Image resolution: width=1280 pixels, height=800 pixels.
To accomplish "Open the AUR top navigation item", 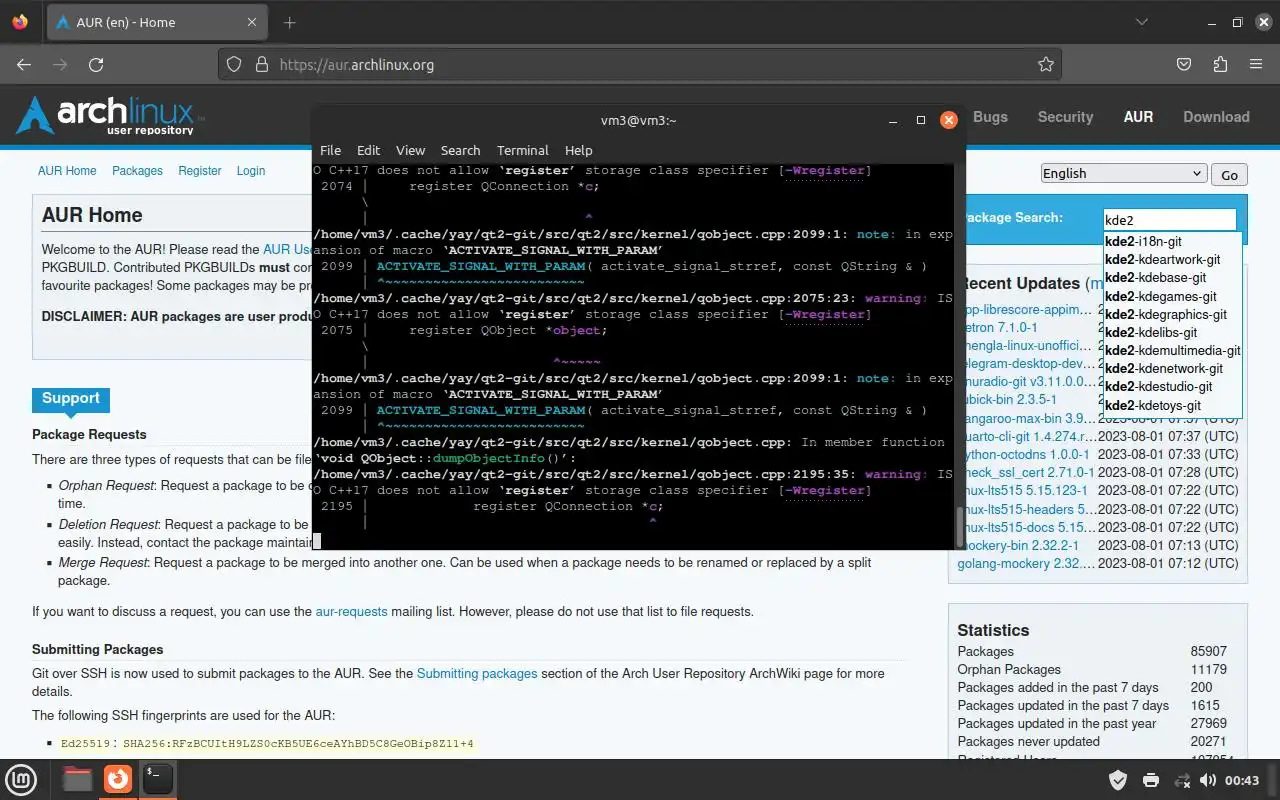I will tap(1138, 117).
